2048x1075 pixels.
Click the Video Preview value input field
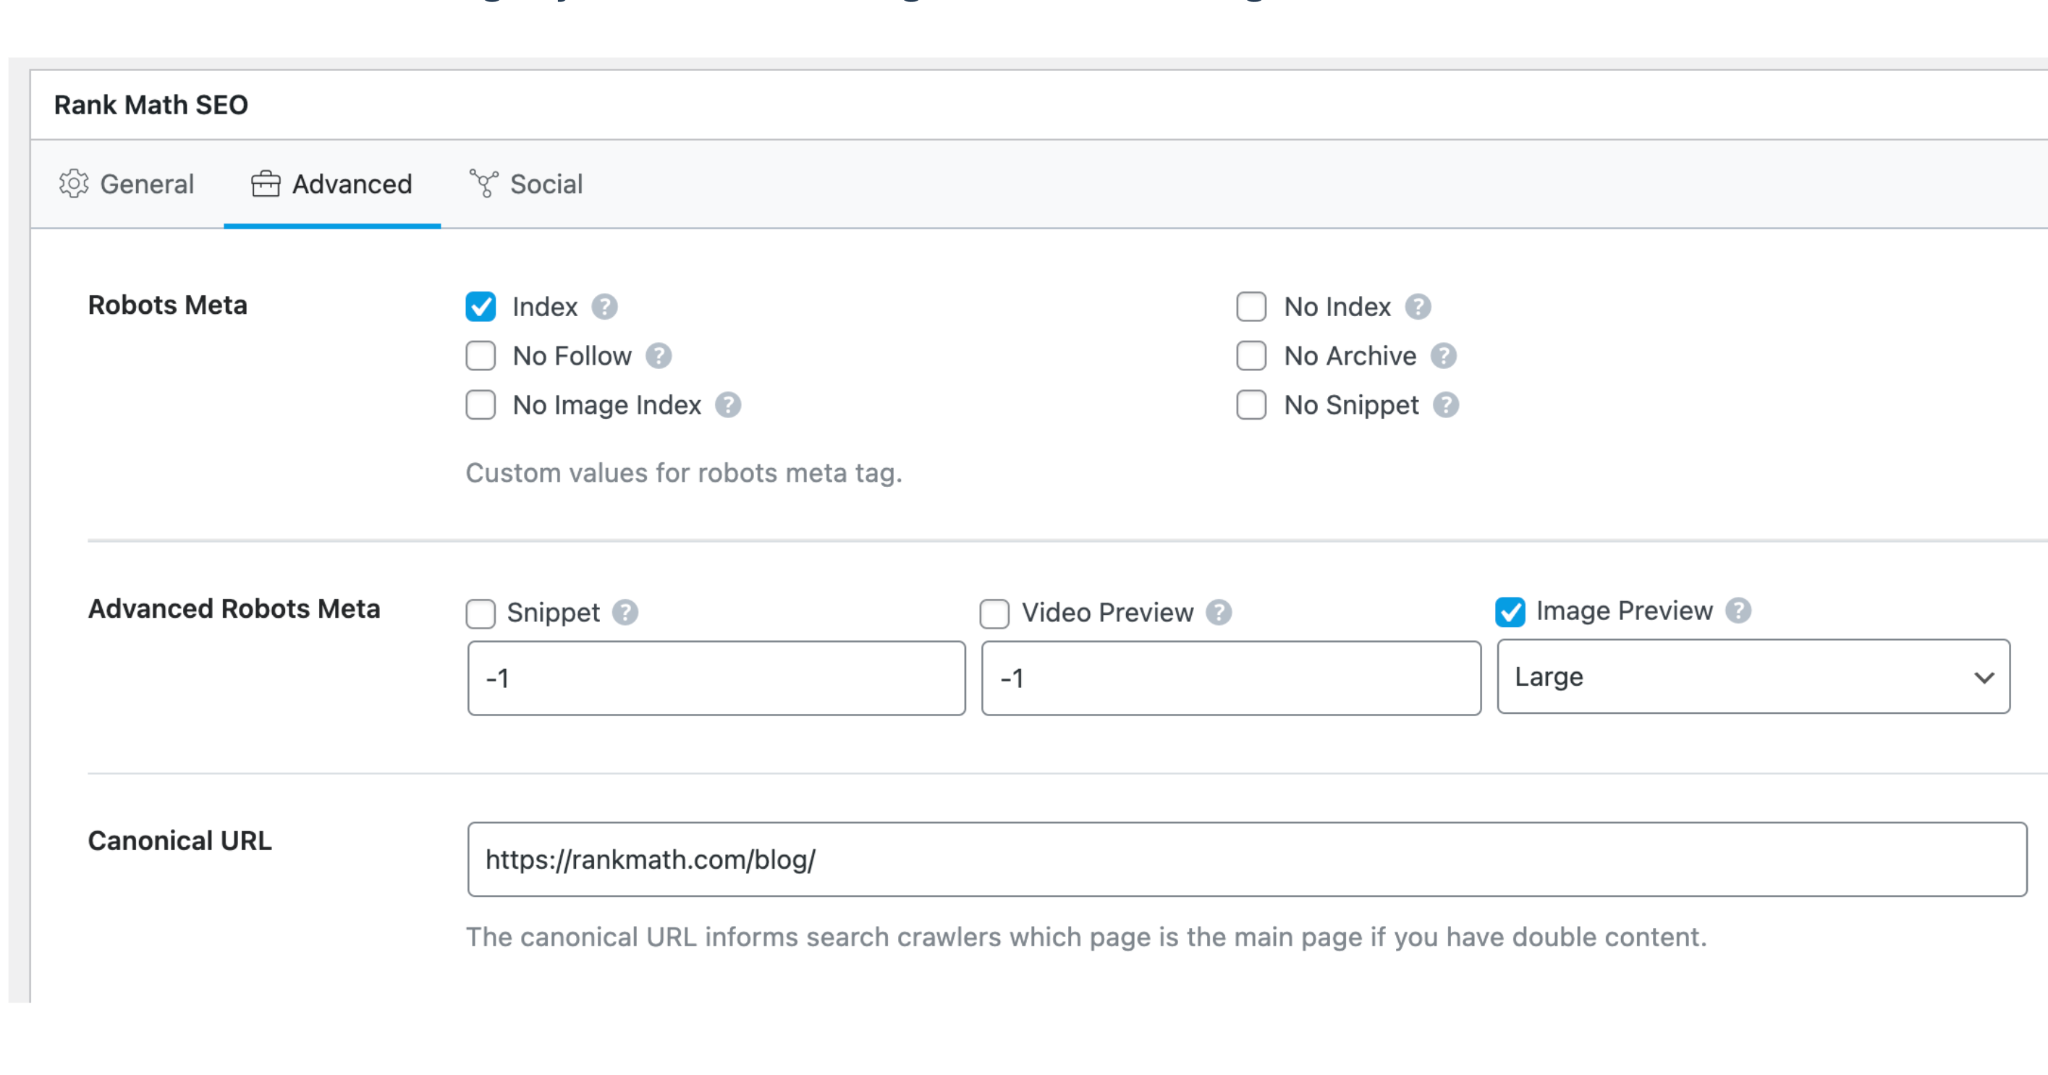(x=1230, y=679)
